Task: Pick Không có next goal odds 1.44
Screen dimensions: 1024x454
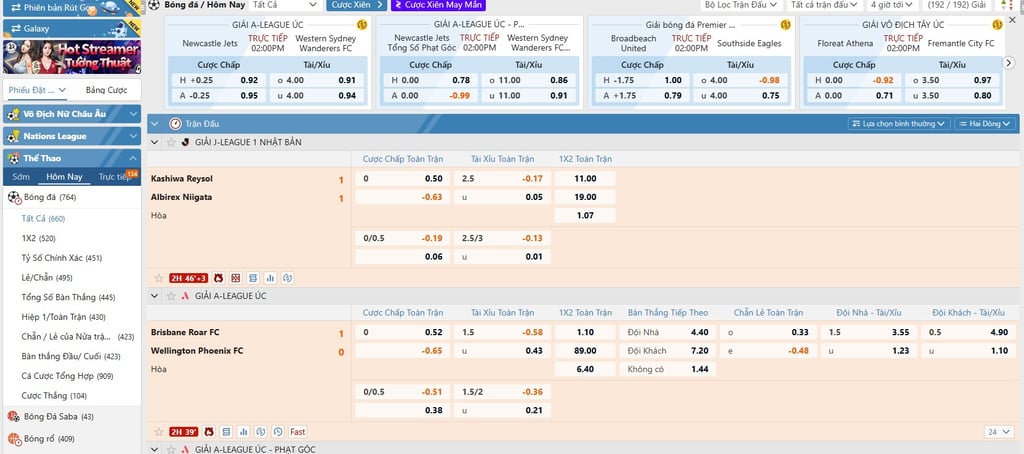Action: click(x=667, y=369)
